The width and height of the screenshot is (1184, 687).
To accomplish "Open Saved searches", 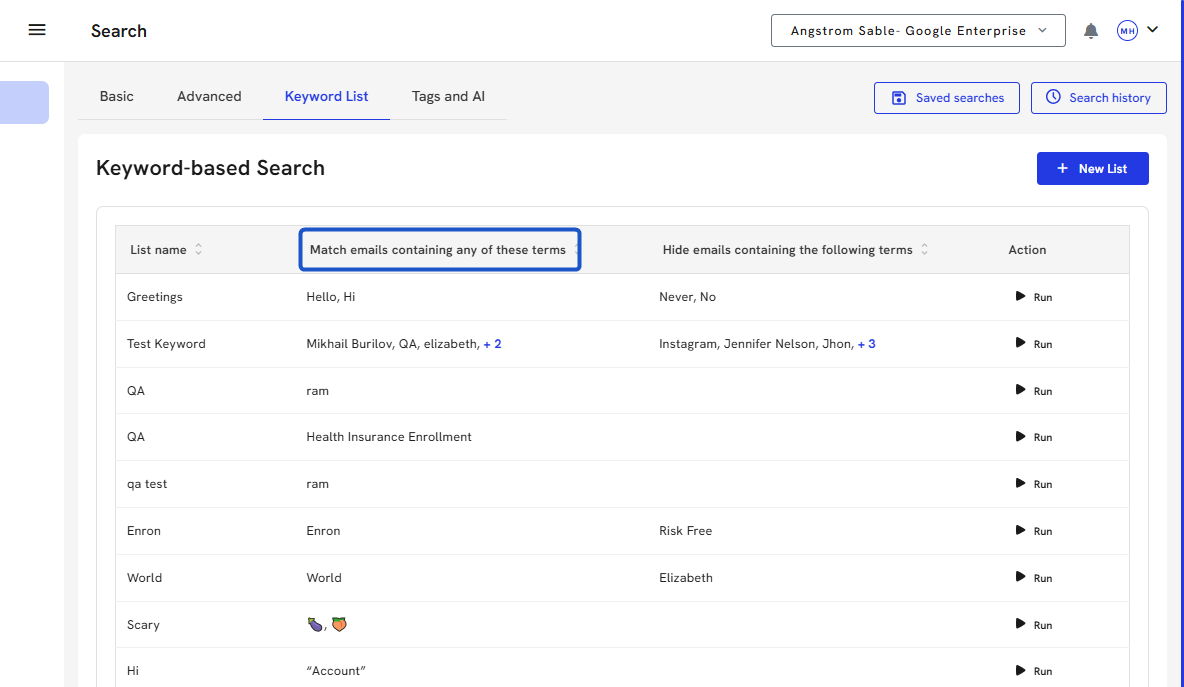I will (x=946, y=98).
